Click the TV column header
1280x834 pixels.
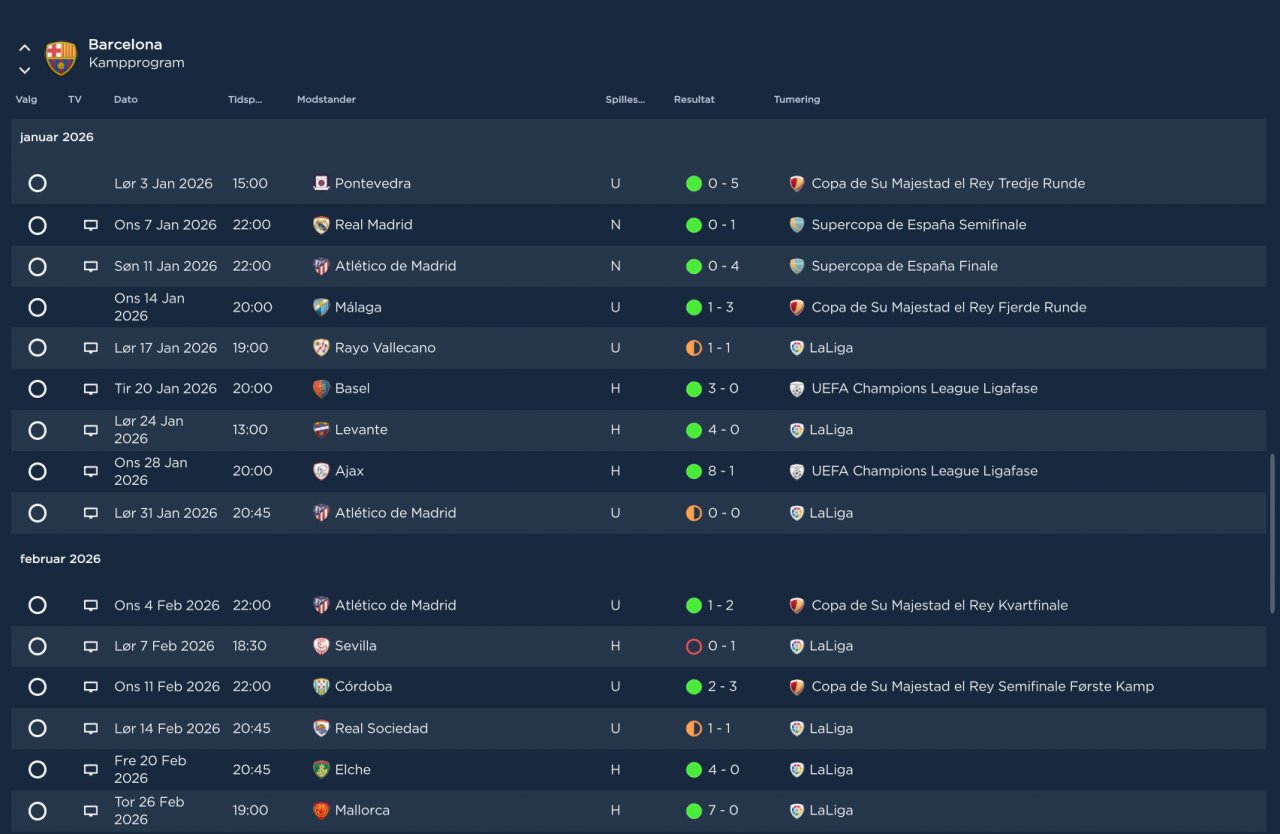pos(75,100)
